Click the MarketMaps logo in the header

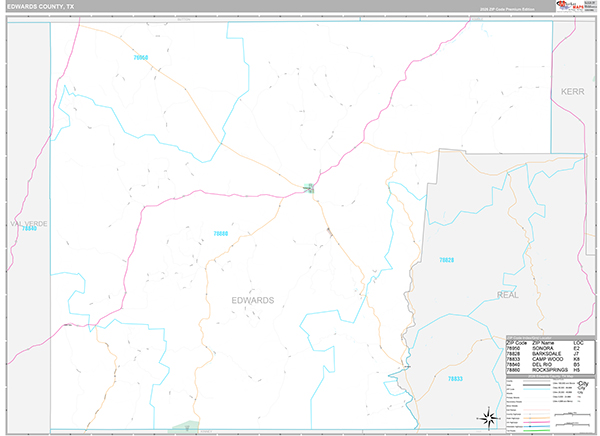tap(570, 6)
